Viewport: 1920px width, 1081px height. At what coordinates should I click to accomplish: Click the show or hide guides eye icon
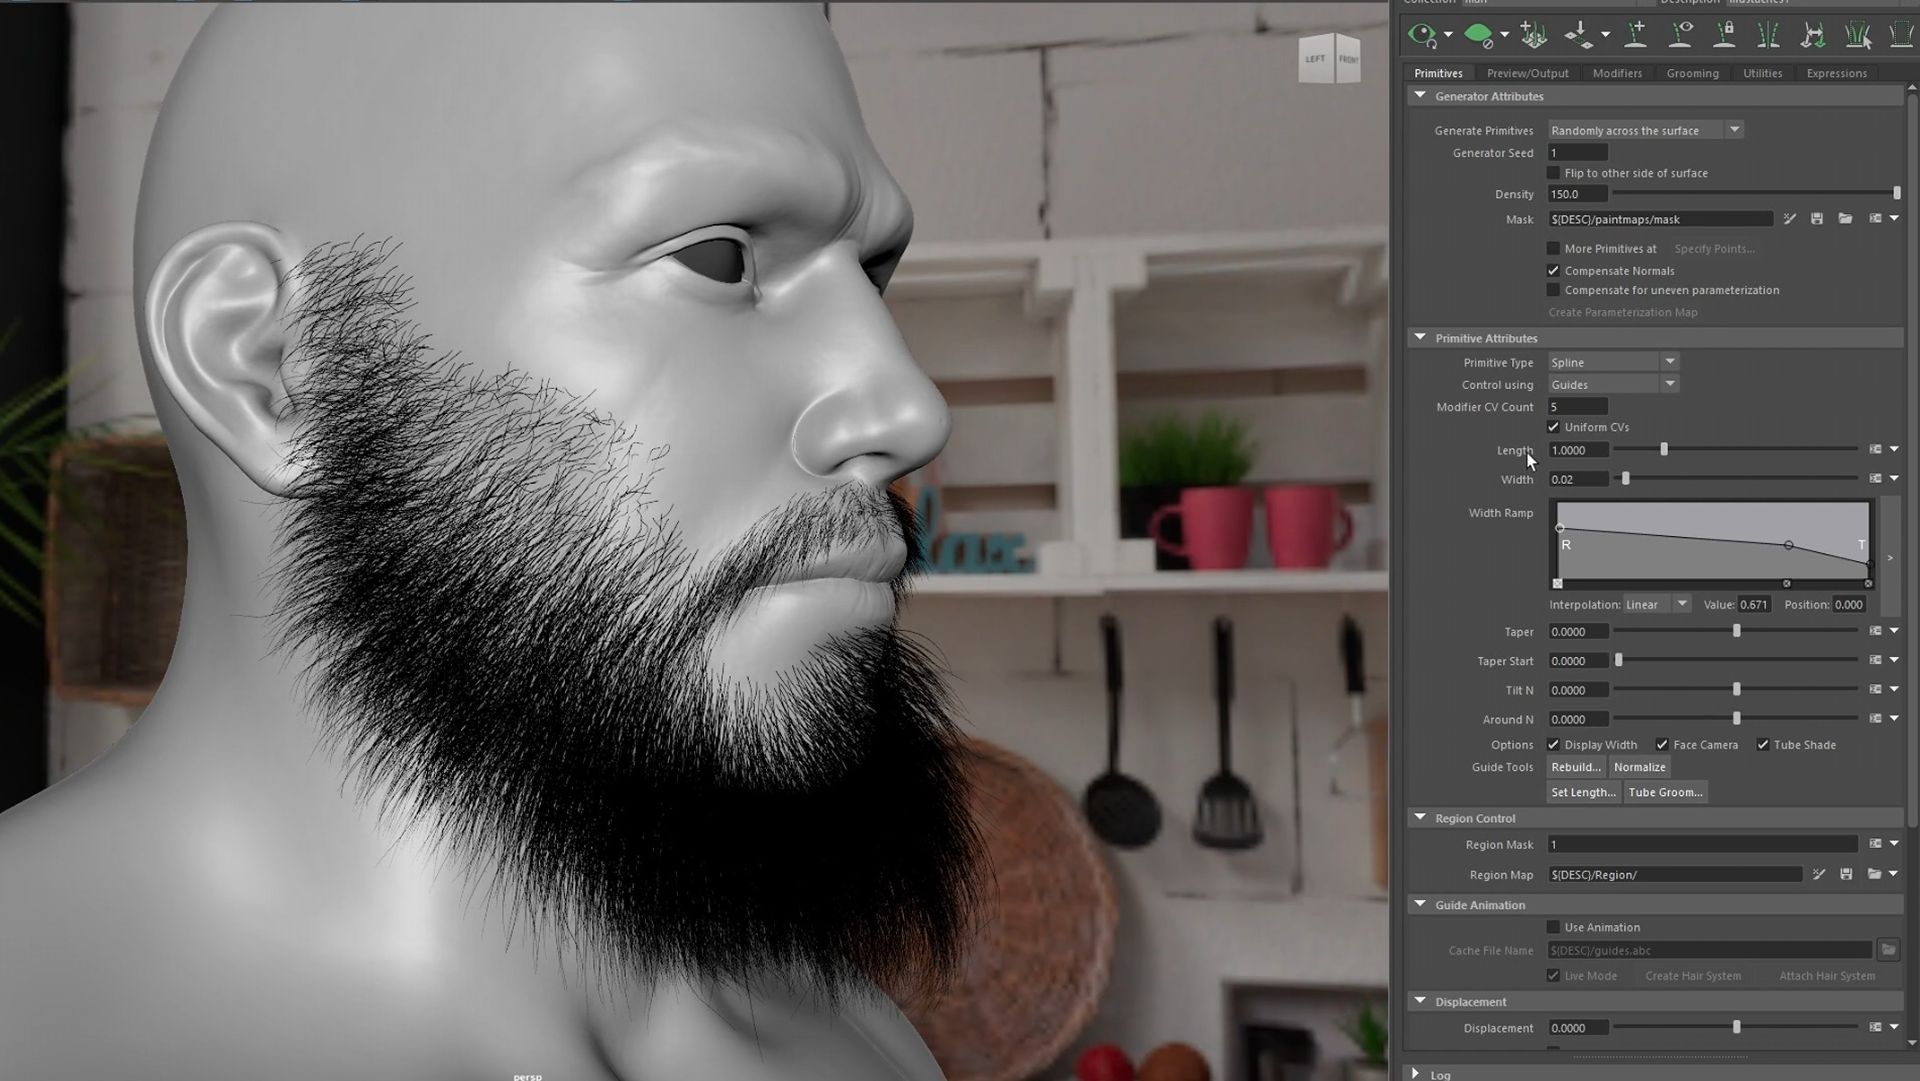point(1680,35)
